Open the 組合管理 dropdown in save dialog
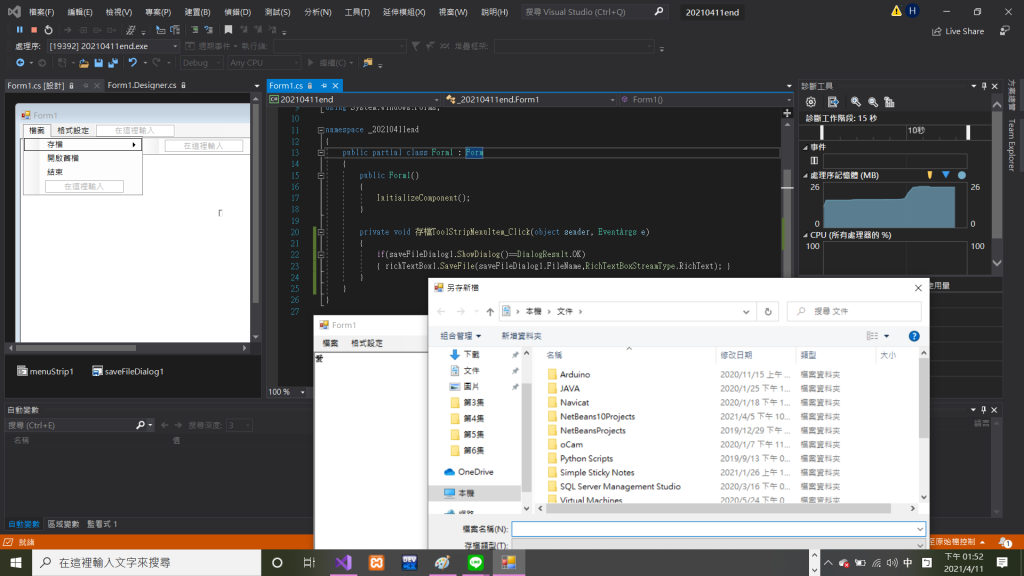1024x576 pixels. point(460,336)
